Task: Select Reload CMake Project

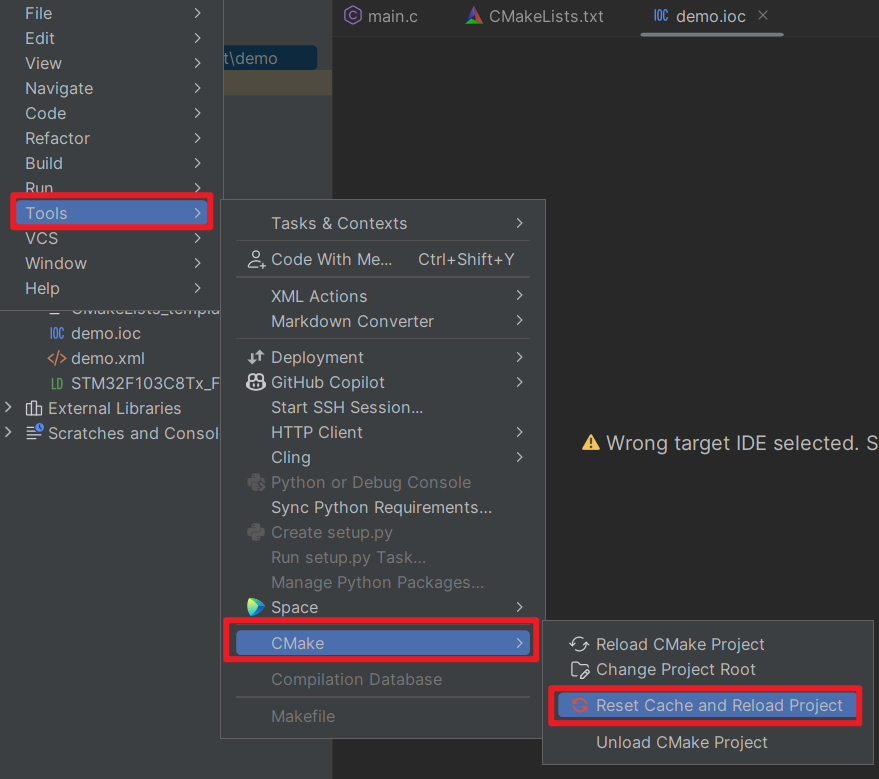Action: (x=708, y=644)
